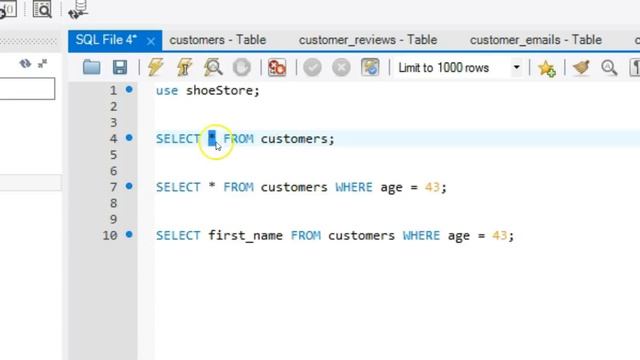Click statement marker dot on line 7

[x=129, y=186]
